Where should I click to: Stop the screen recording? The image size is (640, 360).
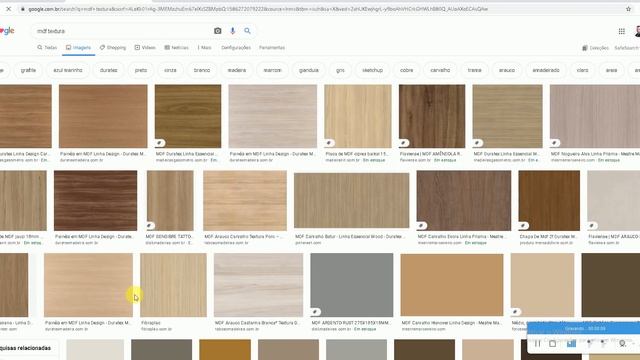553,344
